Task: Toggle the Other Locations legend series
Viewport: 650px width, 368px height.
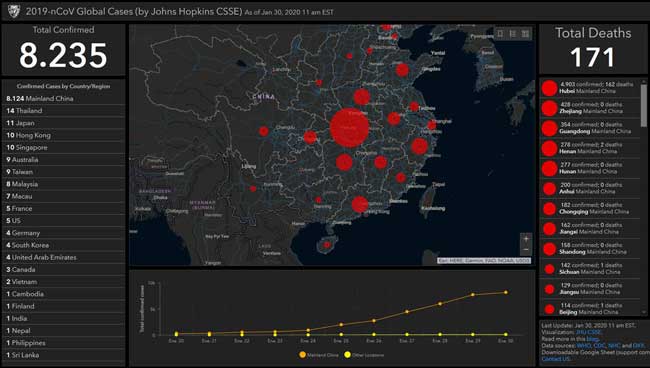Action: pos(364,355)
